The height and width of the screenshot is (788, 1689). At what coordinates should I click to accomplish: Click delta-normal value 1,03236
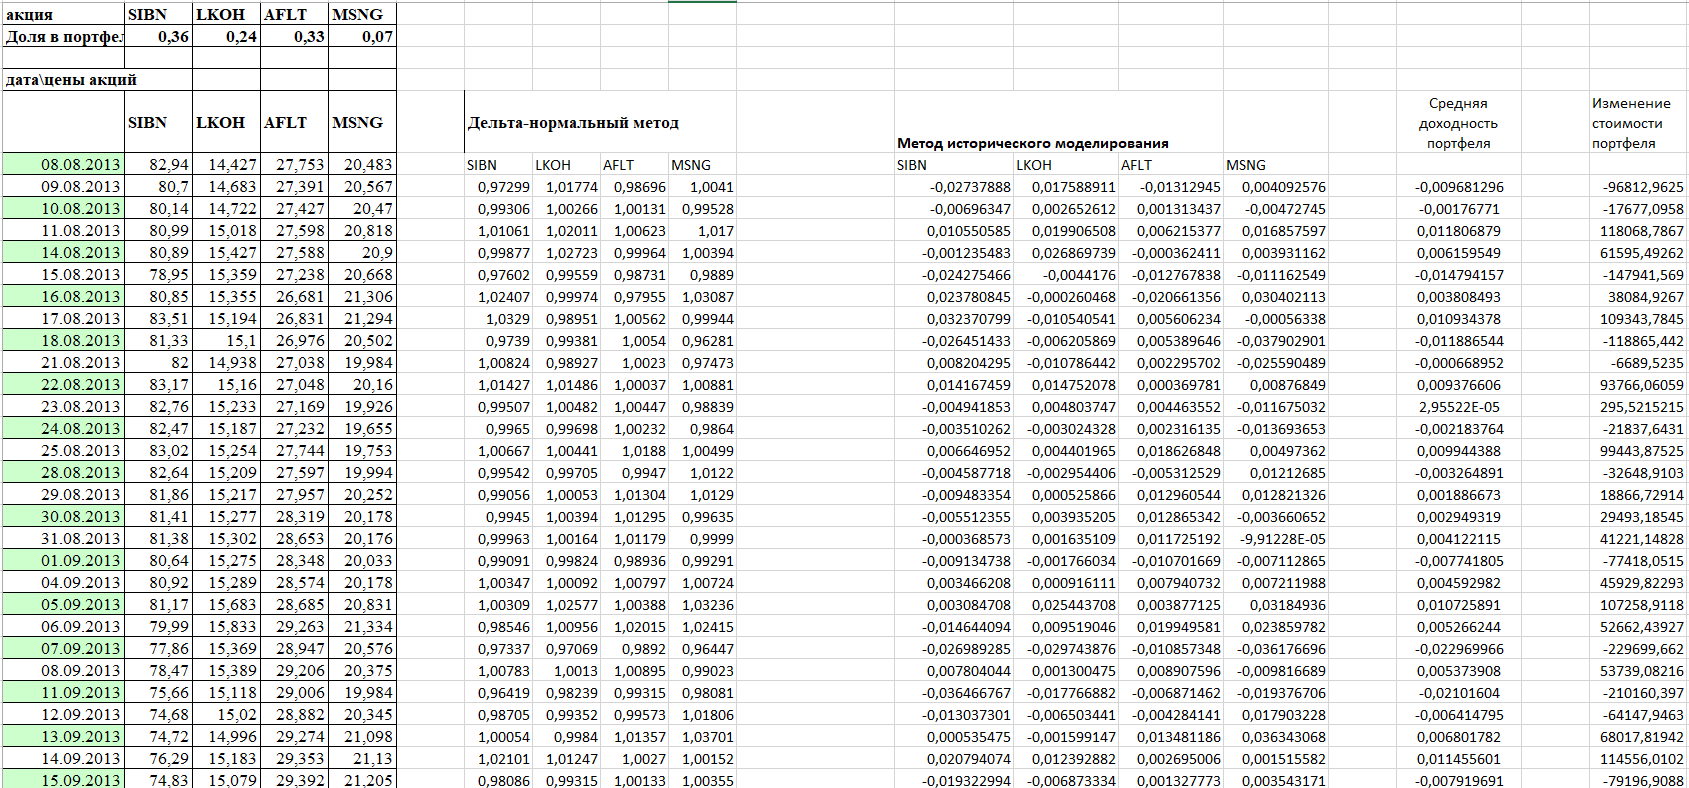(702, 605)
